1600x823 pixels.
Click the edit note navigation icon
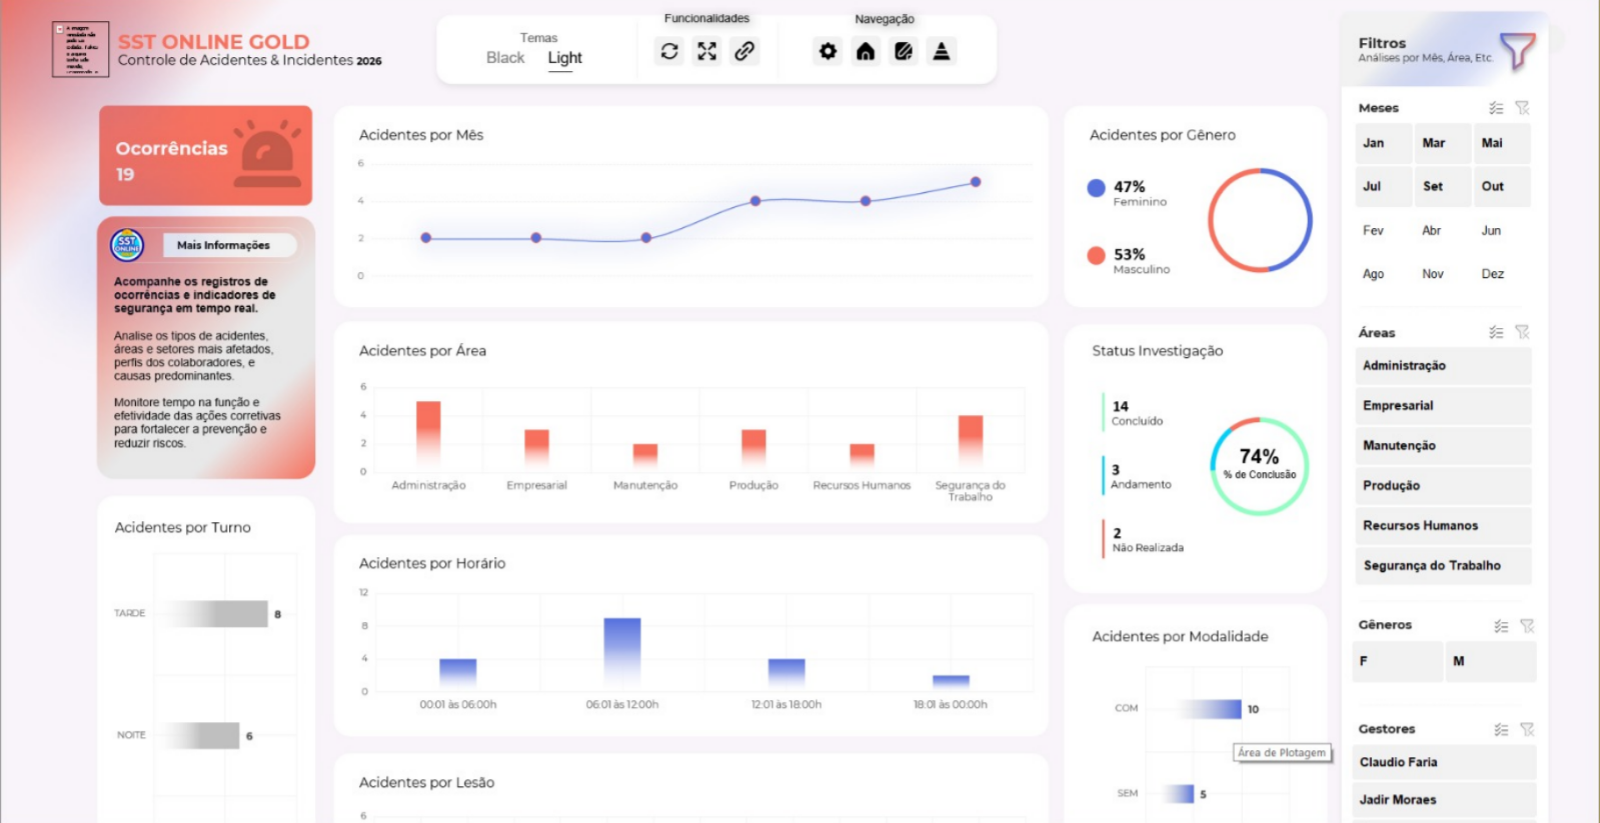point(903,51)
